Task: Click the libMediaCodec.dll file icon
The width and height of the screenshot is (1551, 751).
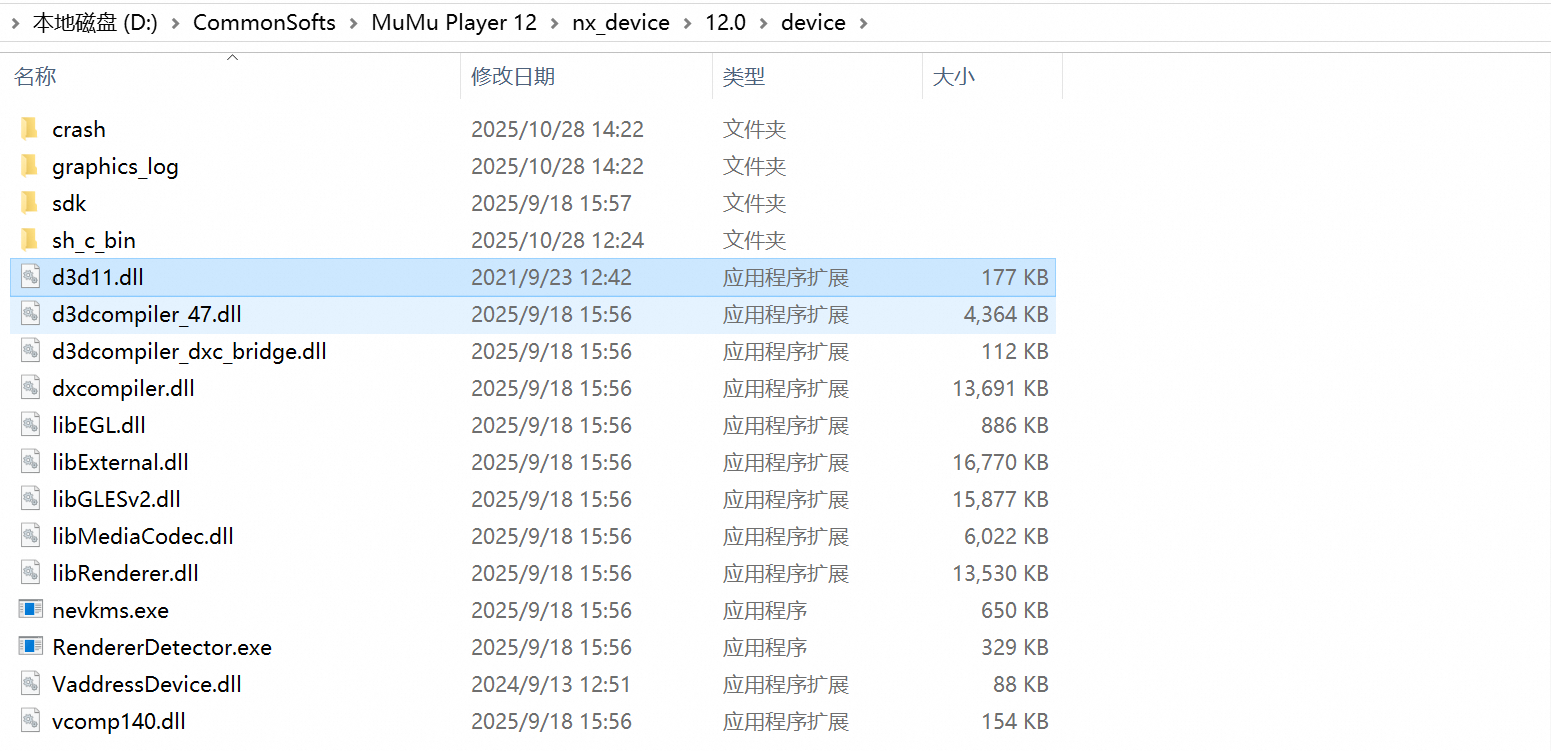Action: point(31,536)
